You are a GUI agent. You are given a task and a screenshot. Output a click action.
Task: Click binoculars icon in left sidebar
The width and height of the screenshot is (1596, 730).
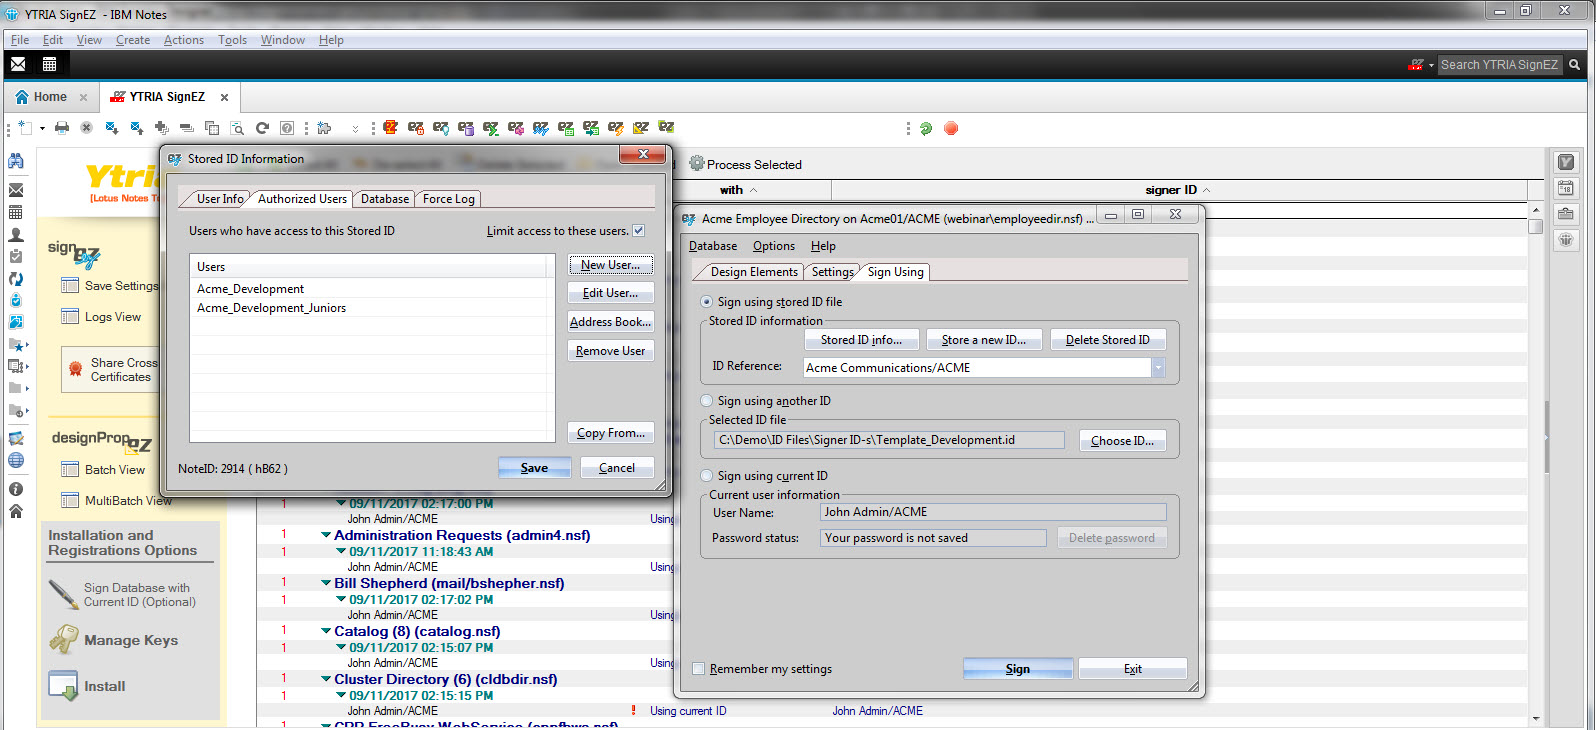click(16, 161)
